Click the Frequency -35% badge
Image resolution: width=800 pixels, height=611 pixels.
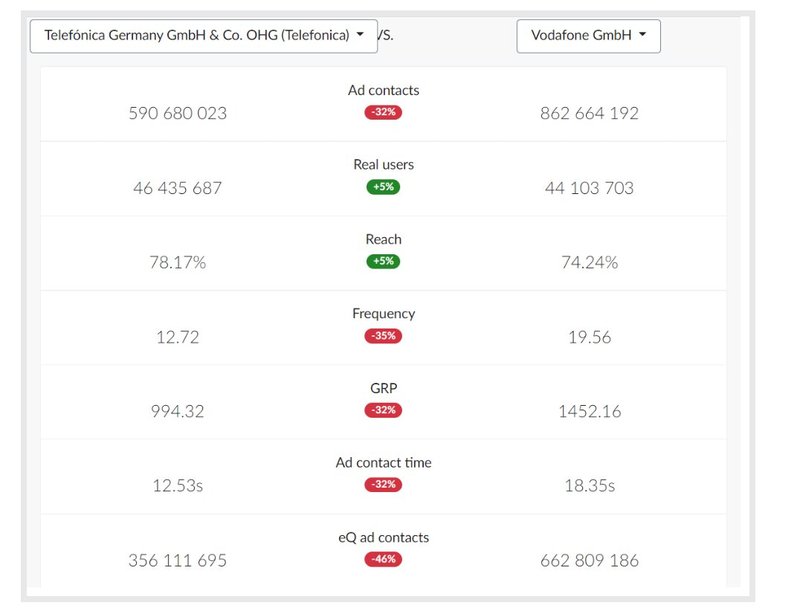coord(383,336)
